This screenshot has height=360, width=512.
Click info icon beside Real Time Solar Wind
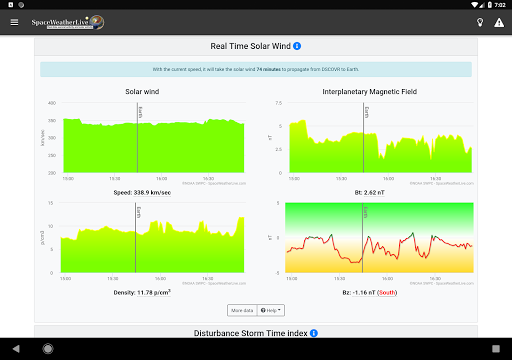pos(297,46)
